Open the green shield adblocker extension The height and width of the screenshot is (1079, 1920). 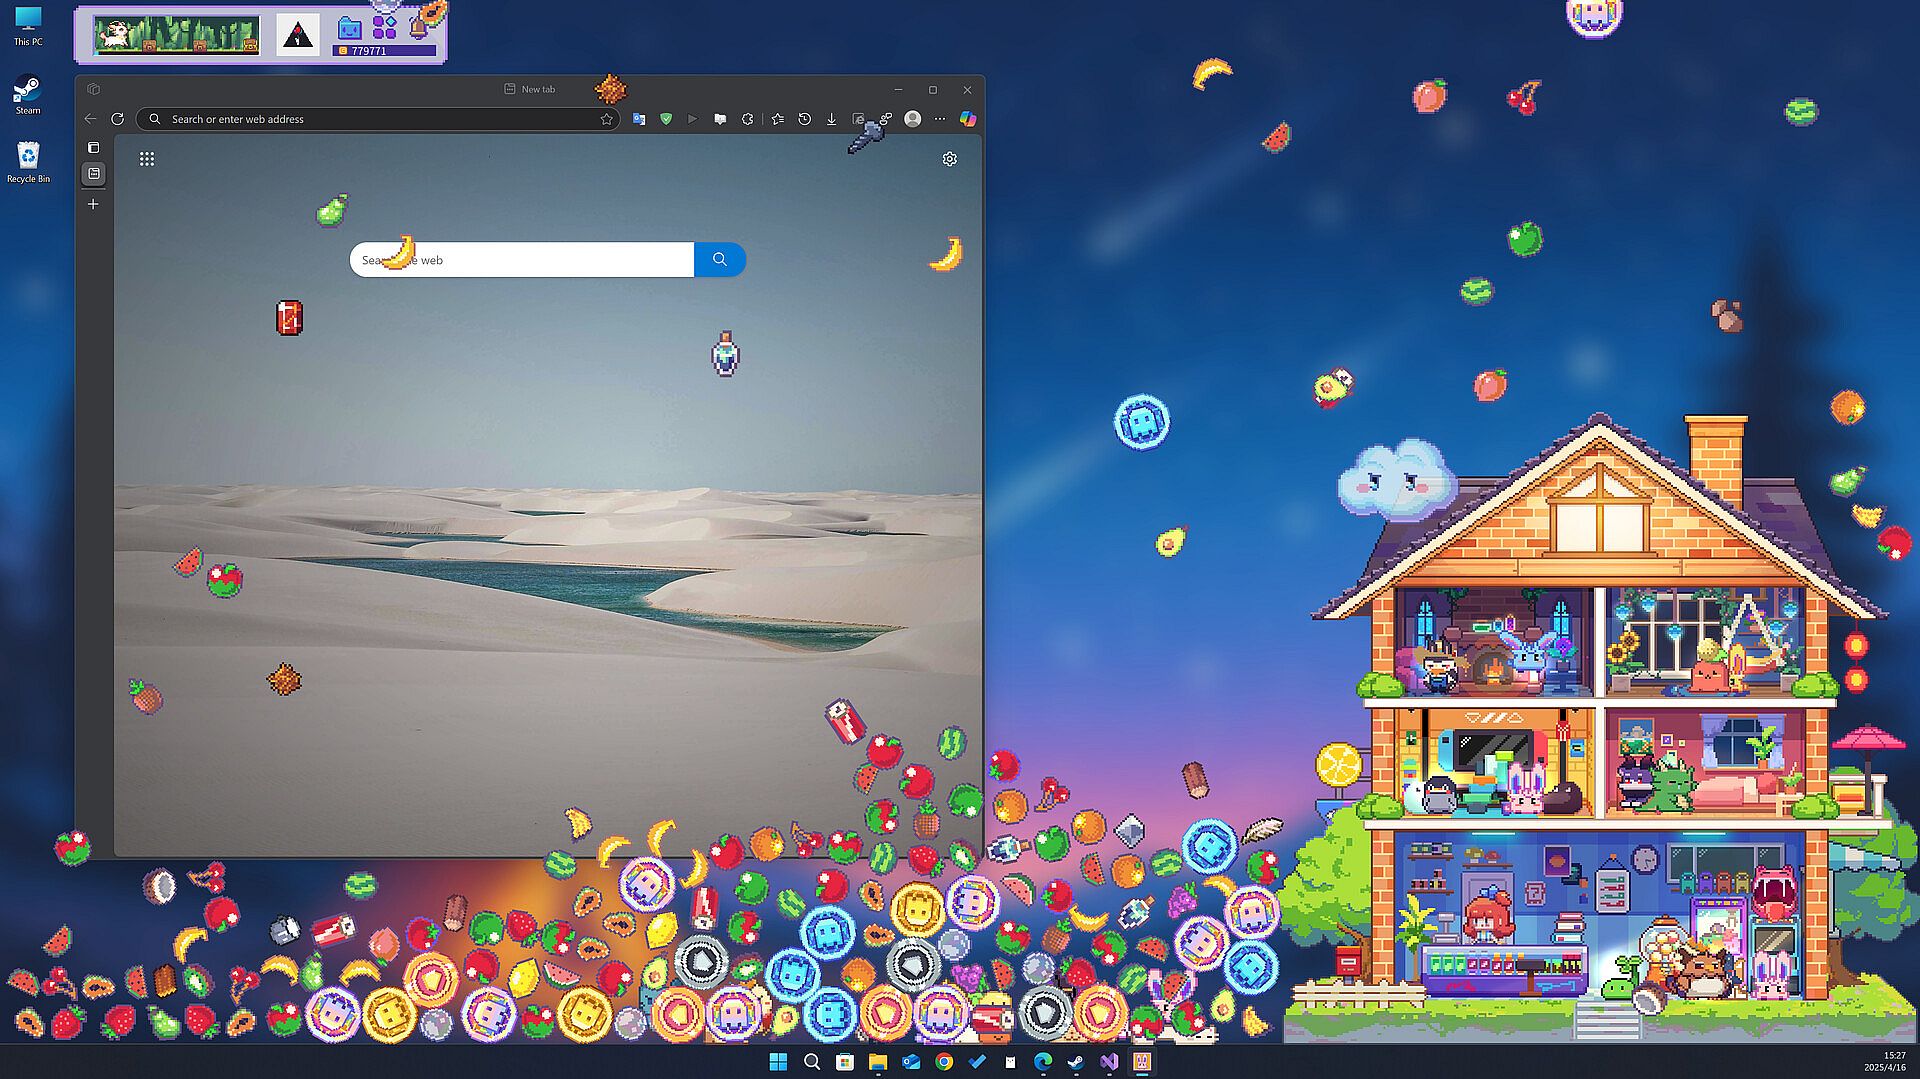[666, 119]
